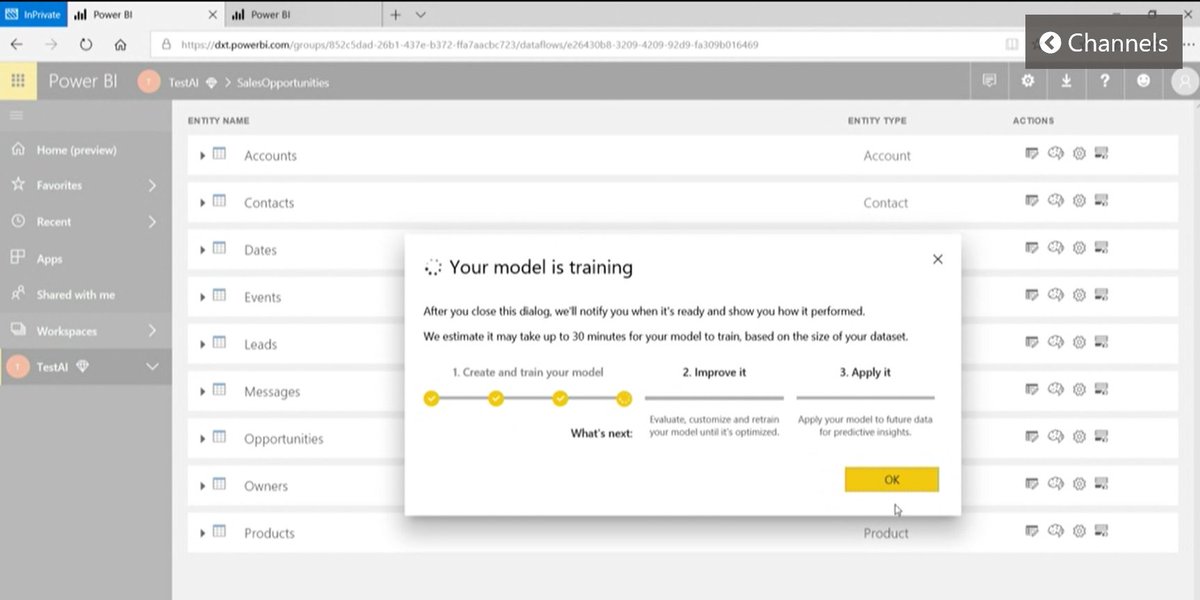This screenshot has width=1200, height=600.
Task: Expand the Accounts entity row
Action: click(203, 155)
